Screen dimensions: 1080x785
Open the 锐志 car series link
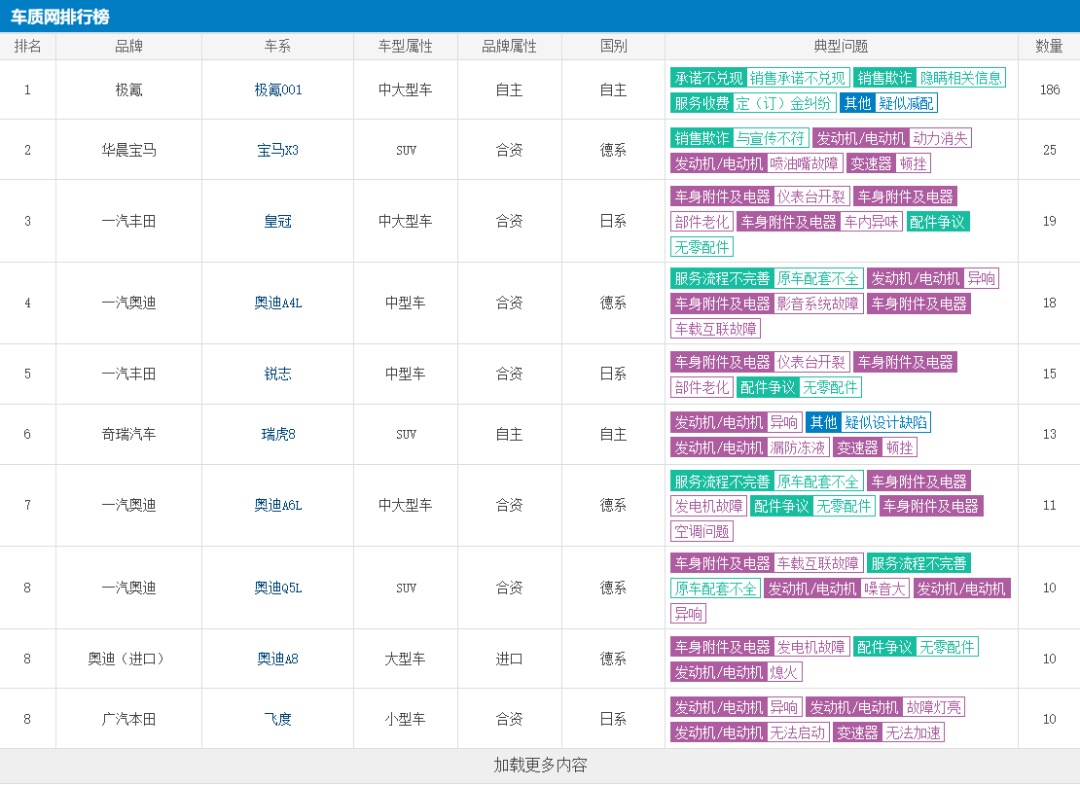(x=278, y=374)
